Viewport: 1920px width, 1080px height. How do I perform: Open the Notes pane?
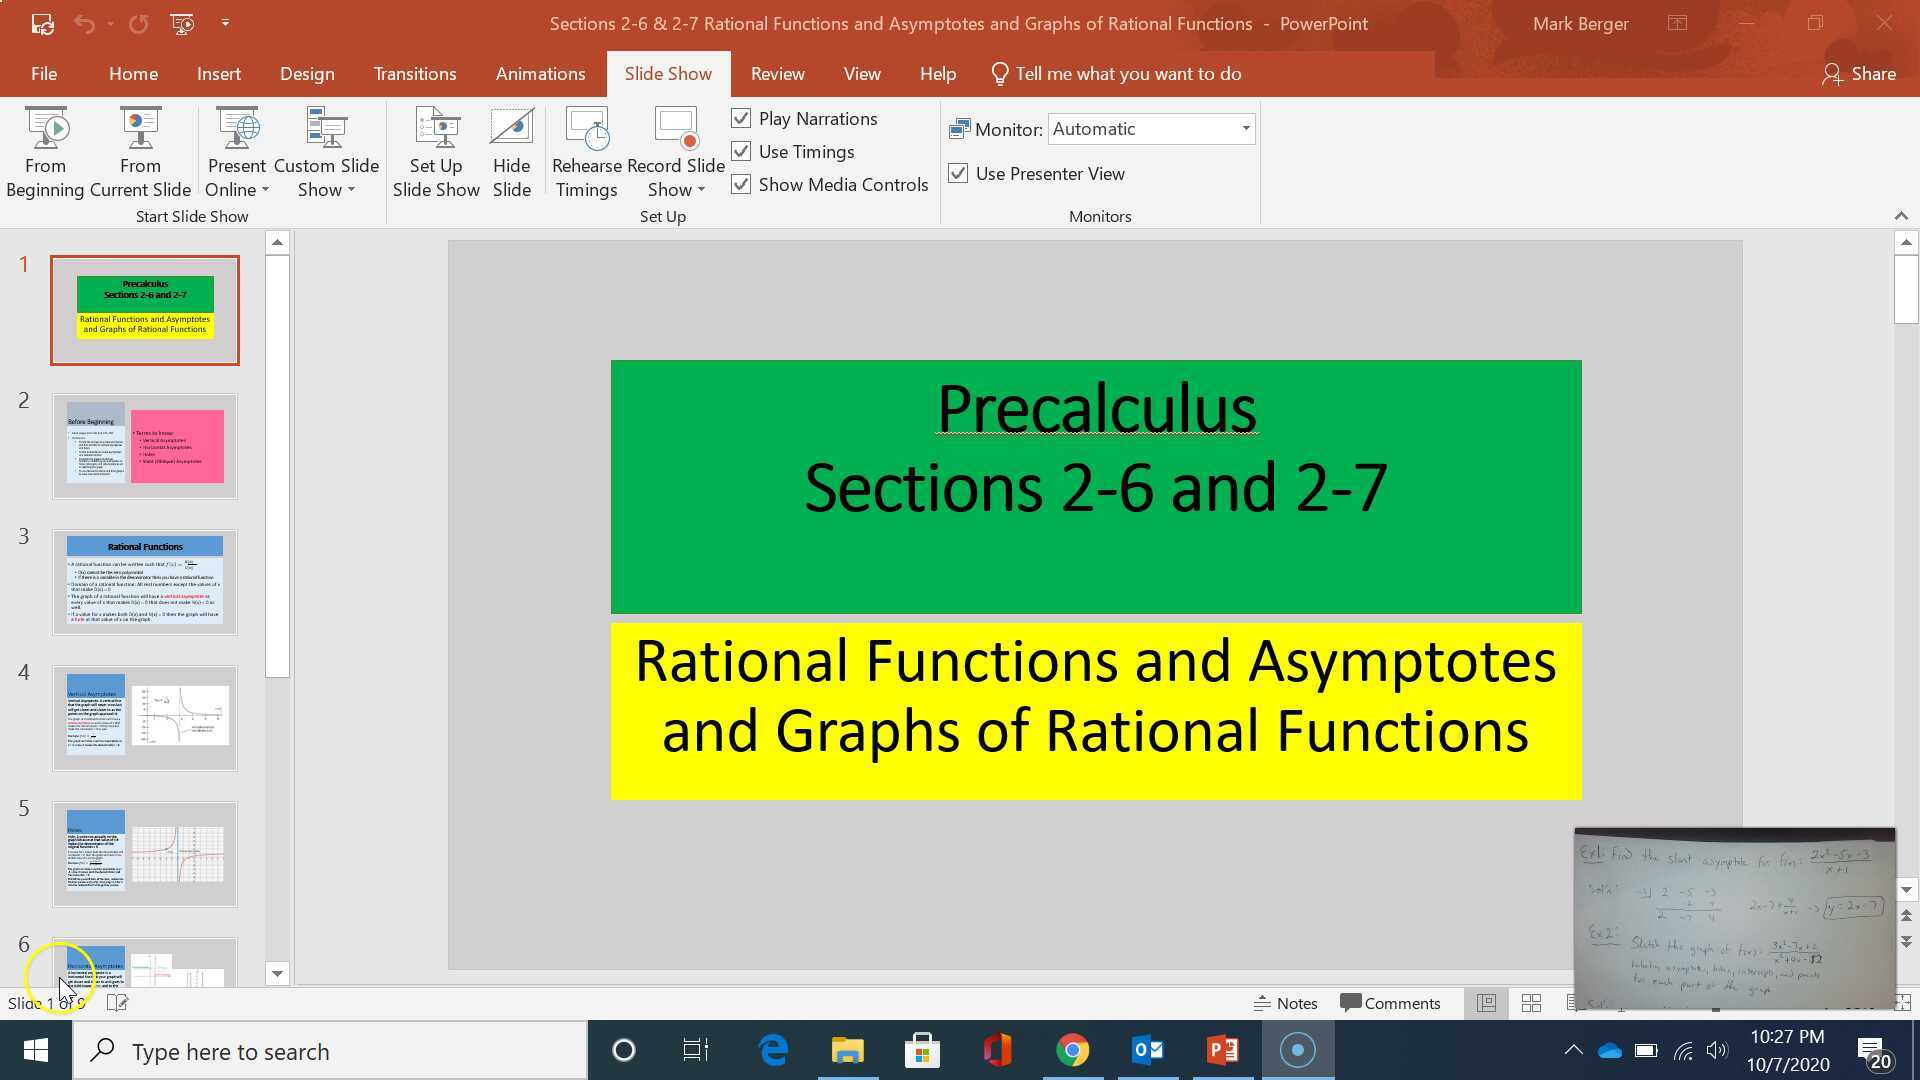click(x=1285, y=1002)
